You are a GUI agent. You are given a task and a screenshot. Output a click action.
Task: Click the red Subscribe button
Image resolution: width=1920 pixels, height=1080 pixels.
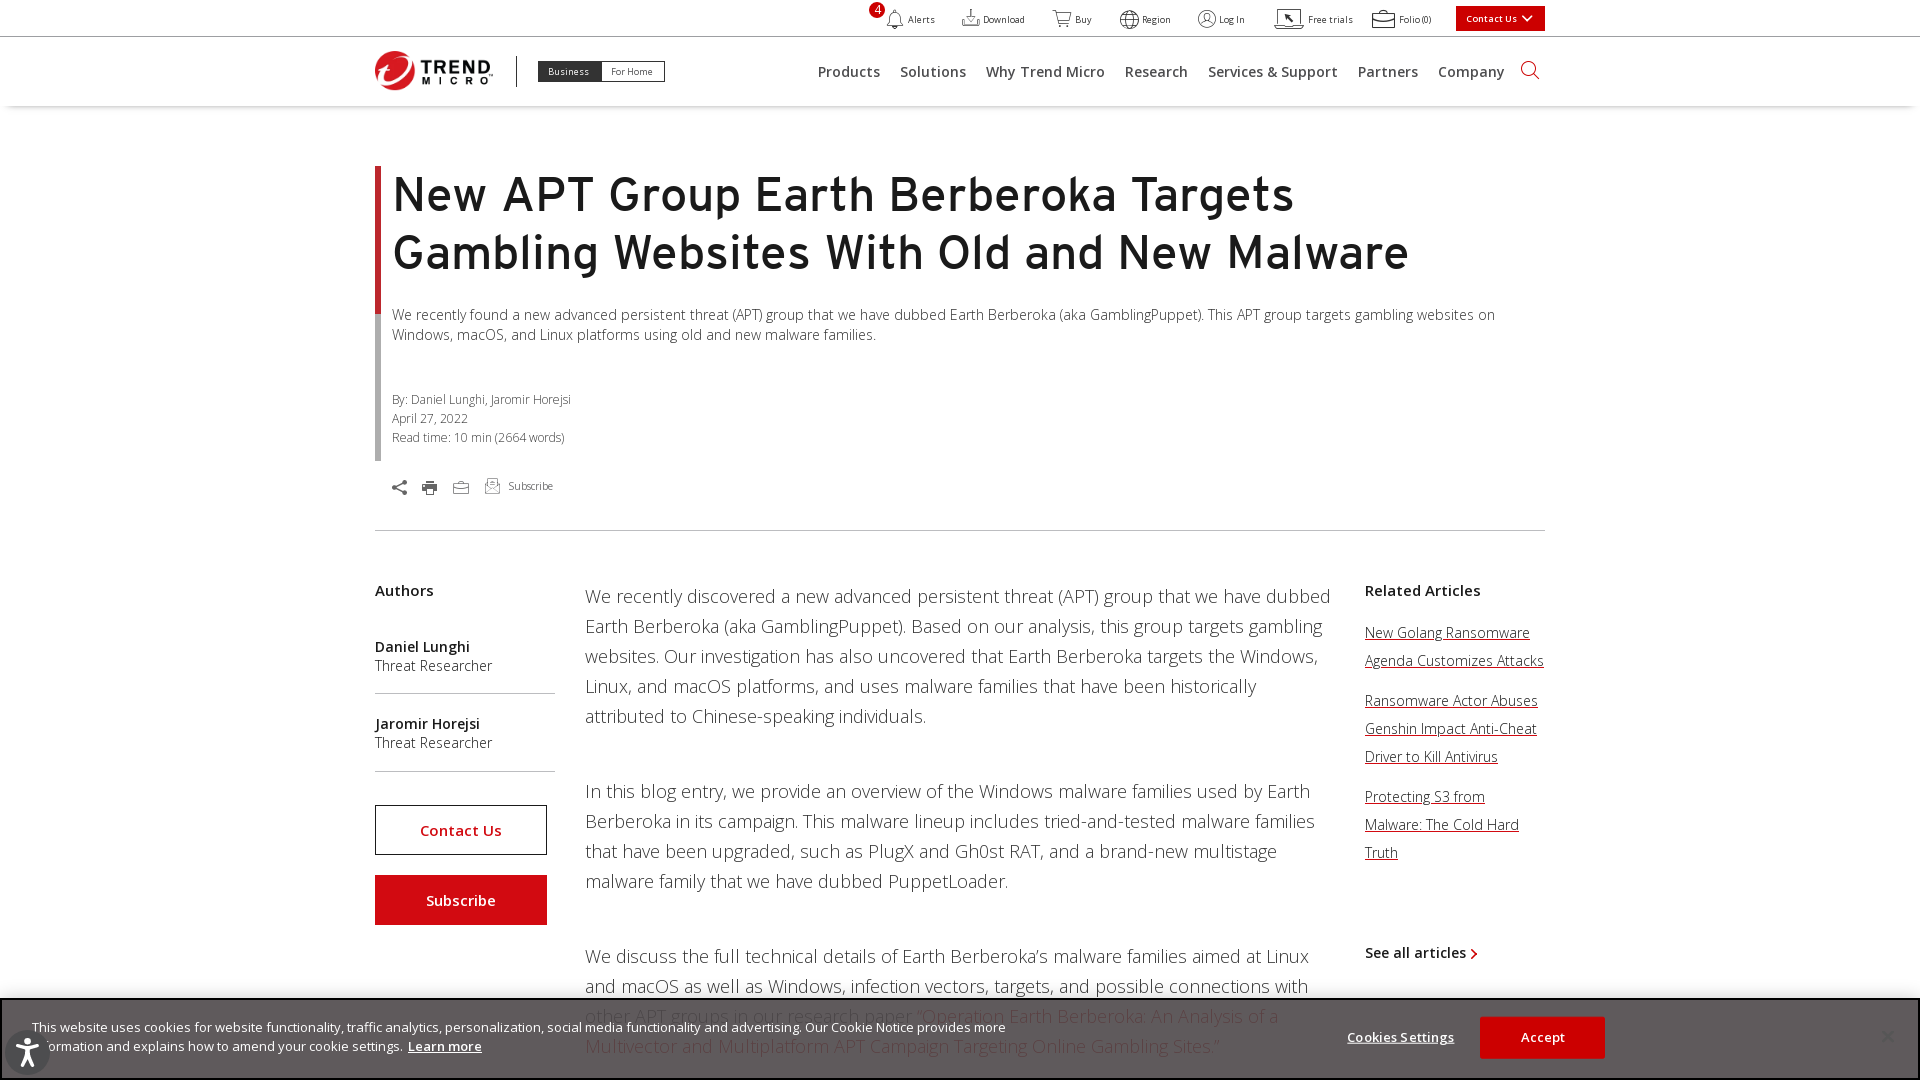[461, 900]
